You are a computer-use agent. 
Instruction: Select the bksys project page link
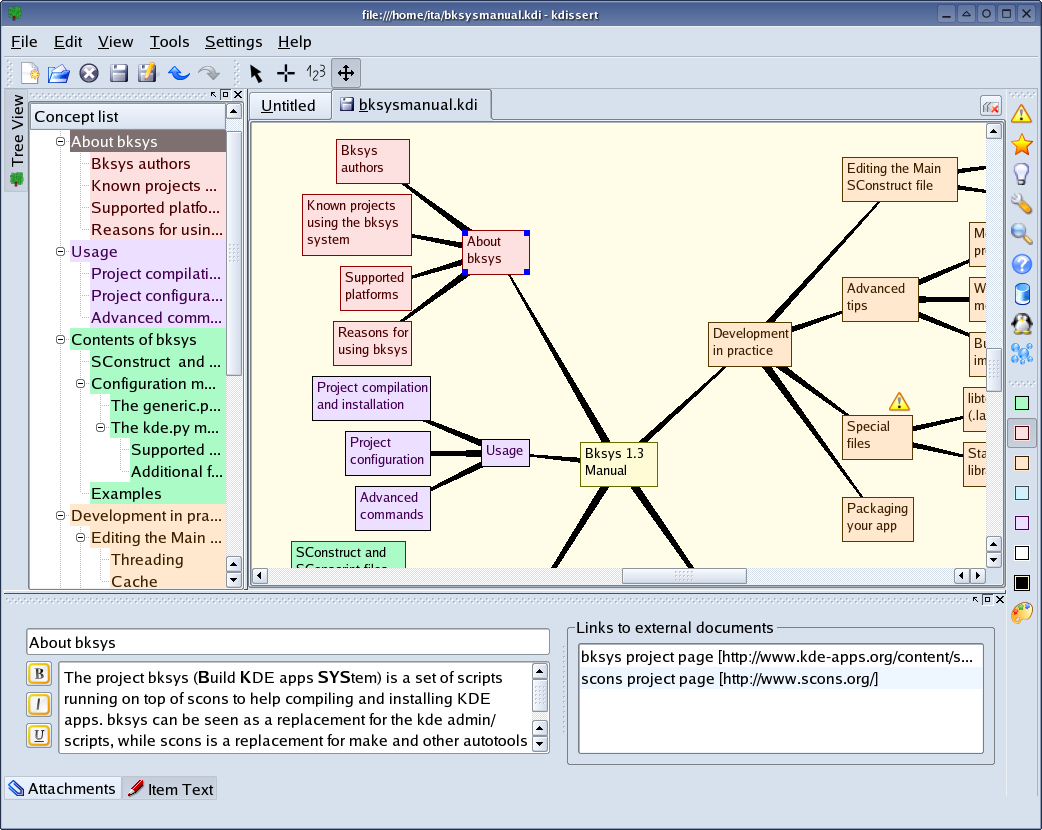tap(780, 657)
